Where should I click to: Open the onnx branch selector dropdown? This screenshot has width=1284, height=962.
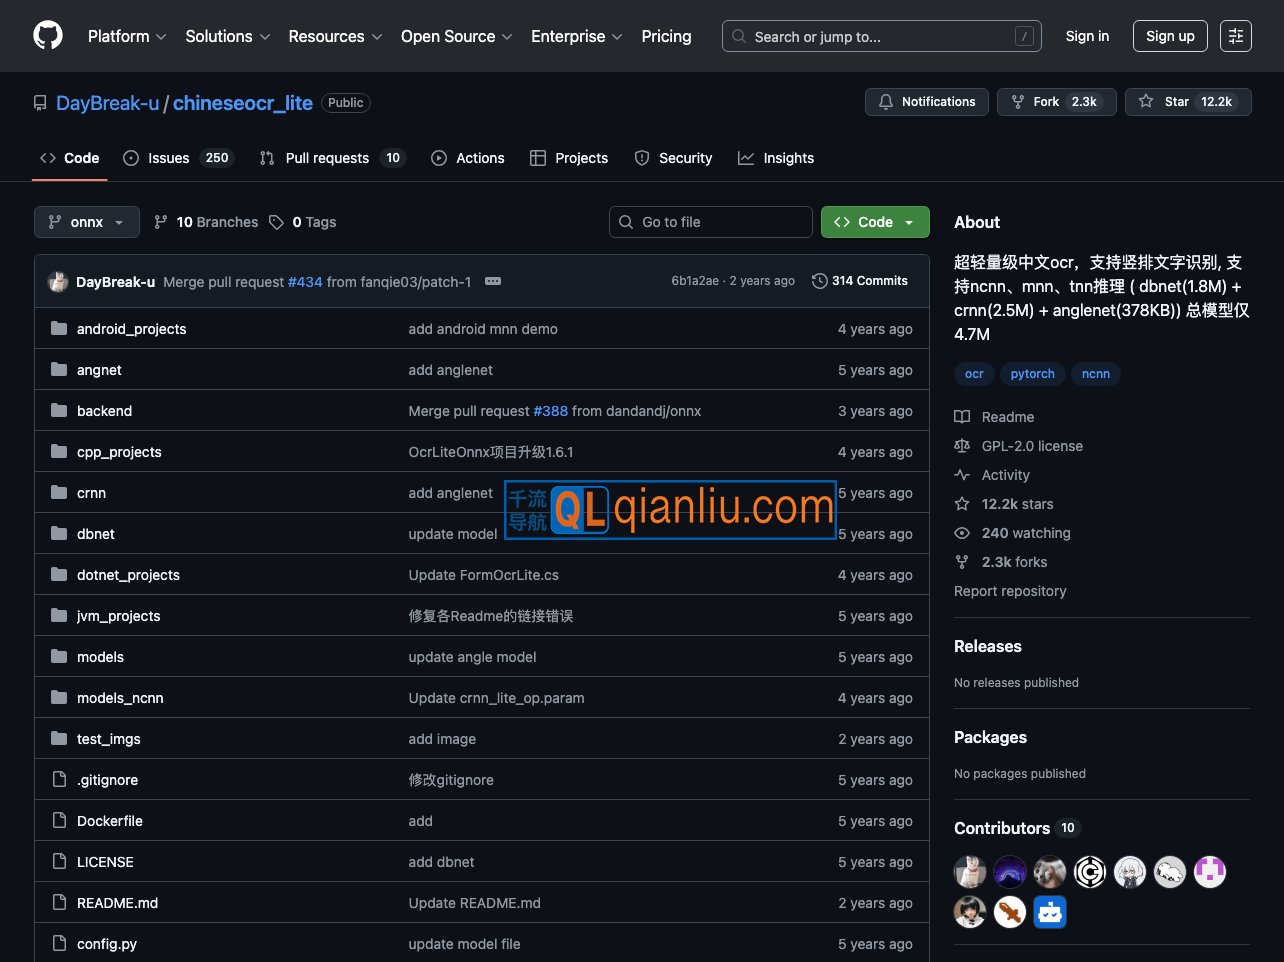(86, 222)
